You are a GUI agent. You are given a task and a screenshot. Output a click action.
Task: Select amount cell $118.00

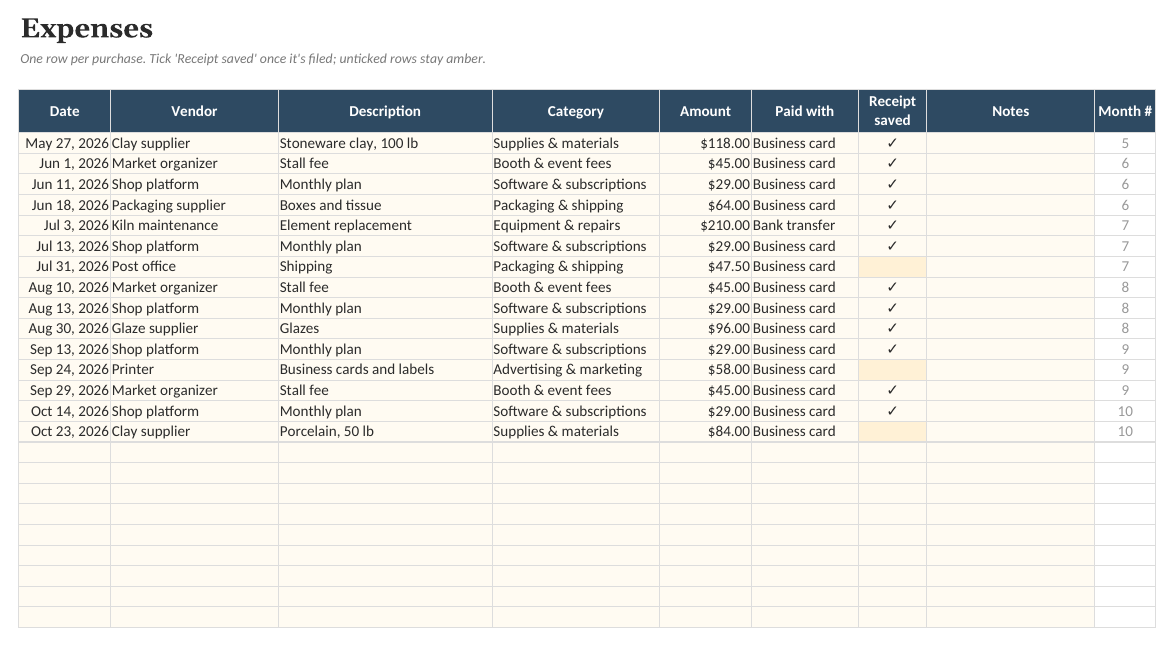point(705,143)
